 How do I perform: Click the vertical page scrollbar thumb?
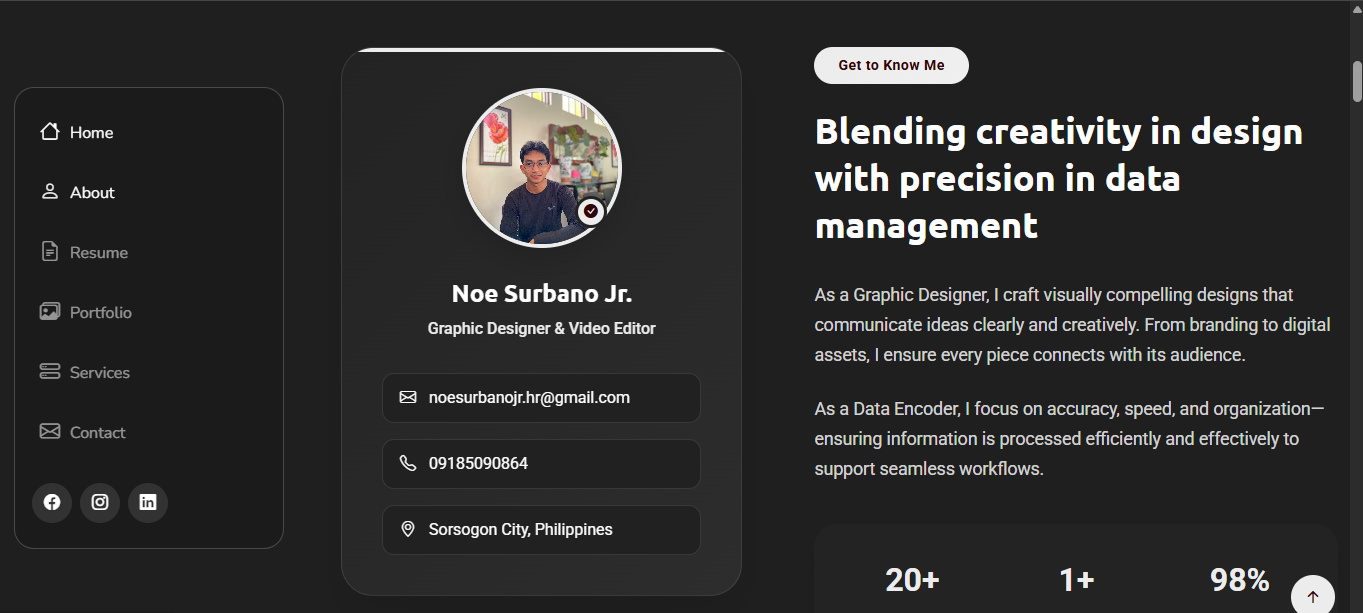(1357, 80)
